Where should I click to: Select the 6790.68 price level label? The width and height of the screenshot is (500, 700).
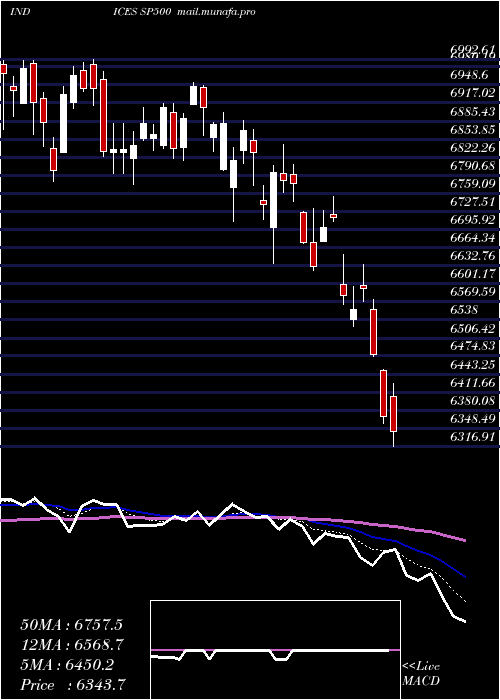[x=472, y=165]
